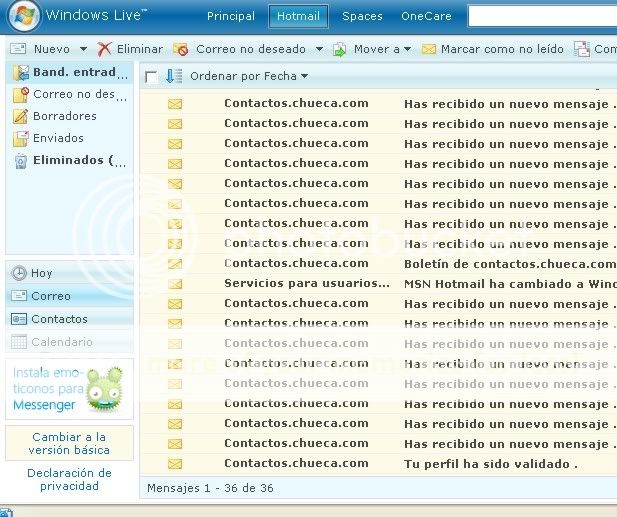The width and height of the screenshot is (617, 517).
Task: Click the junk mail icon in toolbar
Action: [x=181, y=49]
